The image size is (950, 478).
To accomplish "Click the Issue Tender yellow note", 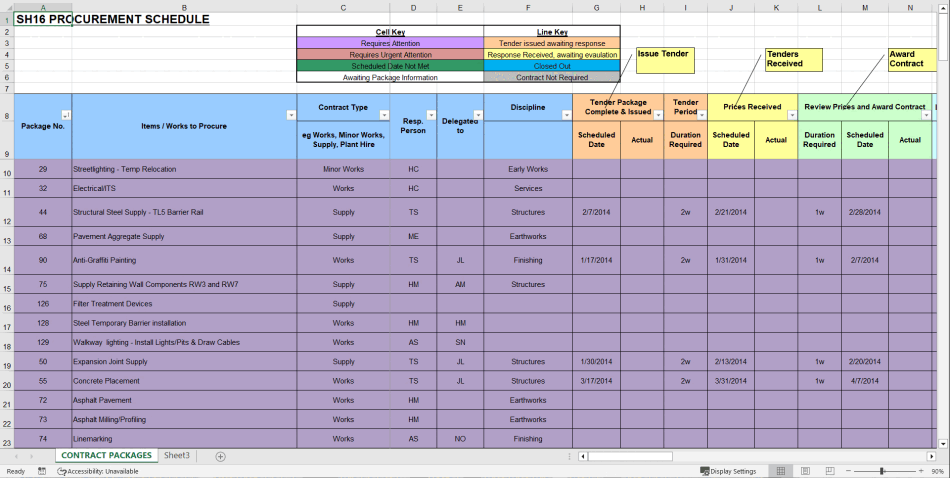I will tap(665, 61).
